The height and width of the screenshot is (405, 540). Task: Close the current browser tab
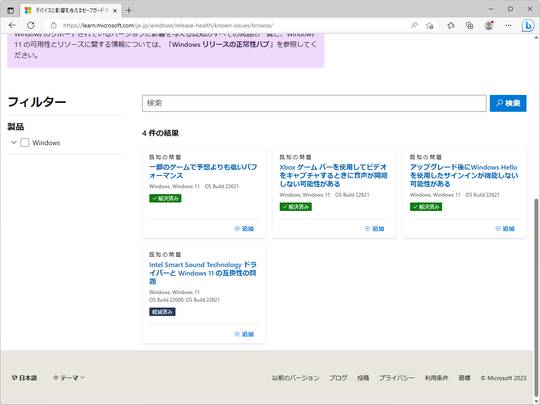pos(115,11)
